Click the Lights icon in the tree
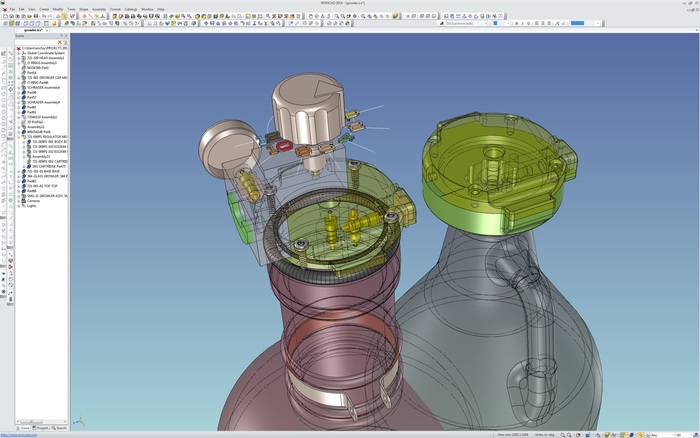The height and width of the screenshot is (438, 700). coord(24,206)
